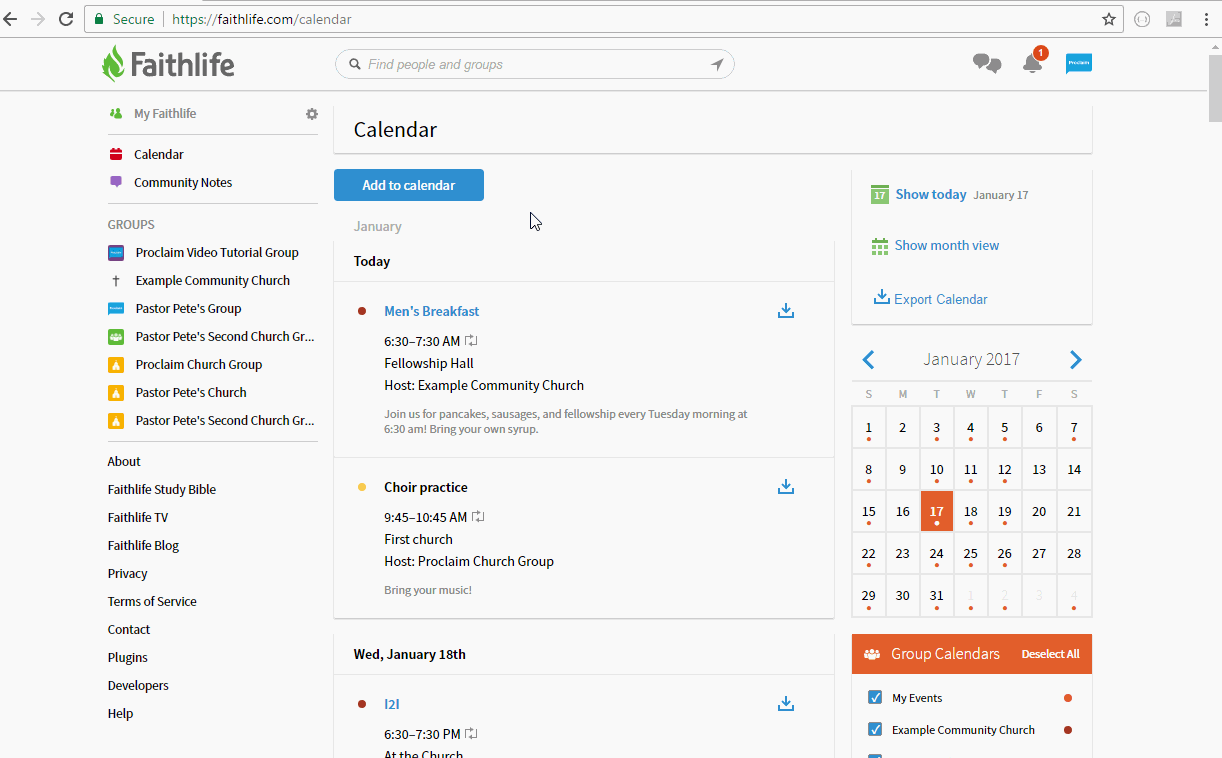This screenshot has height=758, width=1222.
Task: Click Proclaim Video Tutorial Group icon
Action: point(116,253)
